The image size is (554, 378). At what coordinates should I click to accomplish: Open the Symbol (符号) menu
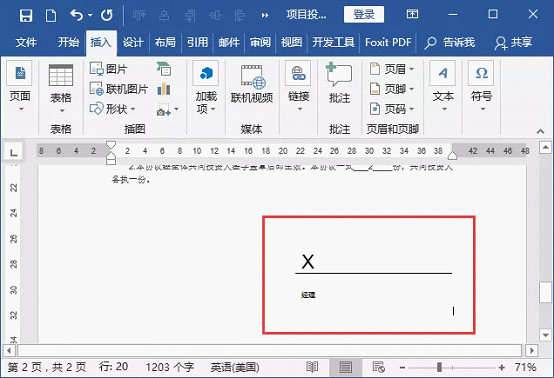481,86
